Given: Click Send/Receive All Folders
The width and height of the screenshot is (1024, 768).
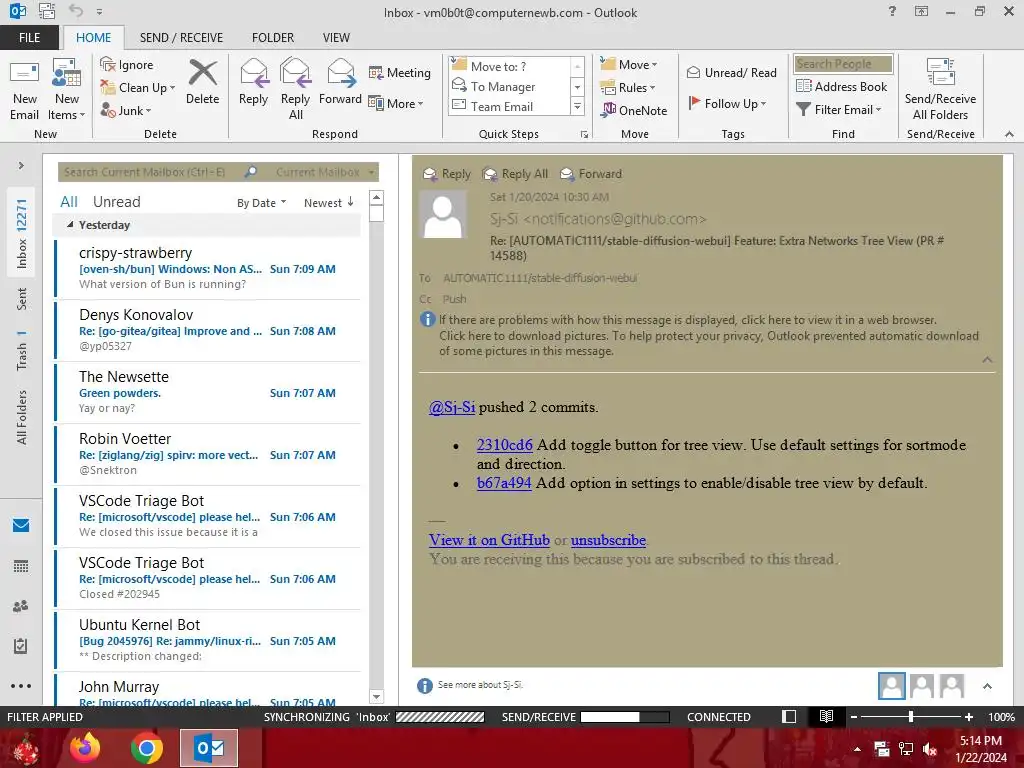Looking at the screenshot, I should click(x=940, y=90).
